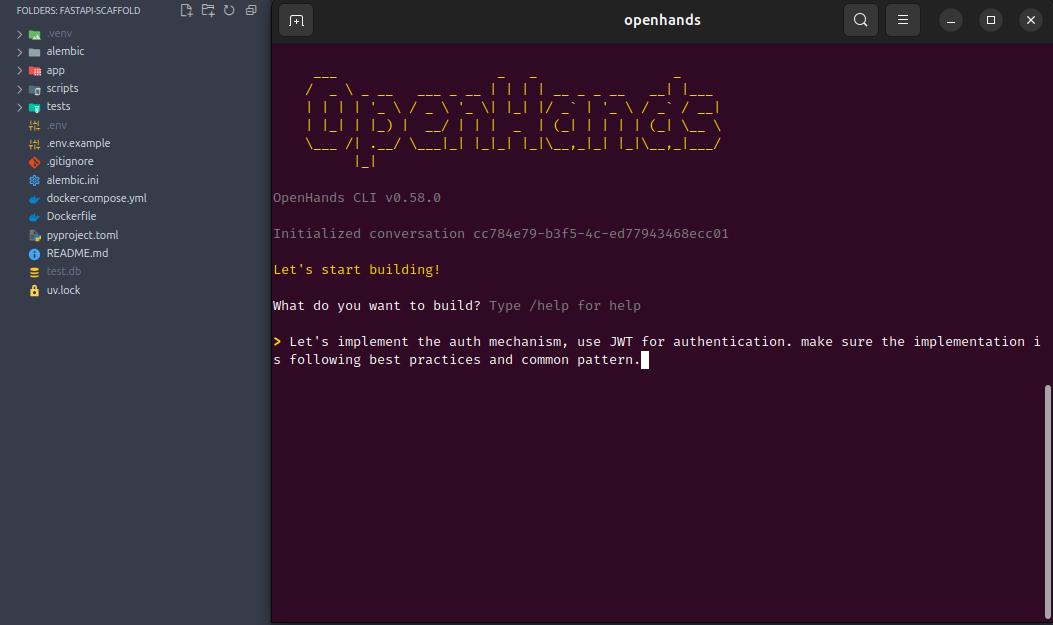This screenshot has height=625, width=1053.
Task: Create a new file in the explorer
Action: (186, 10)
